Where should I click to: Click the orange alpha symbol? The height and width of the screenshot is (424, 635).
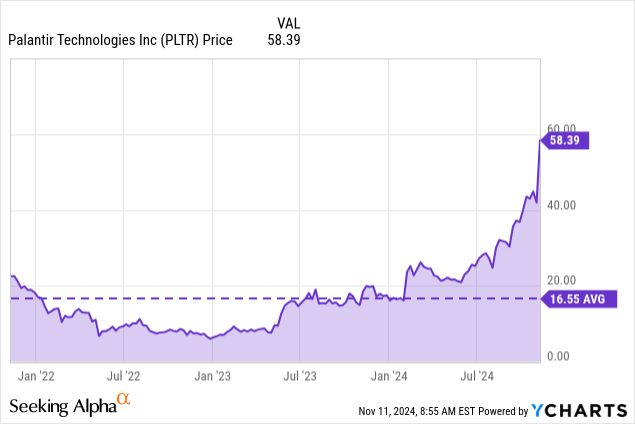point(124,400)
